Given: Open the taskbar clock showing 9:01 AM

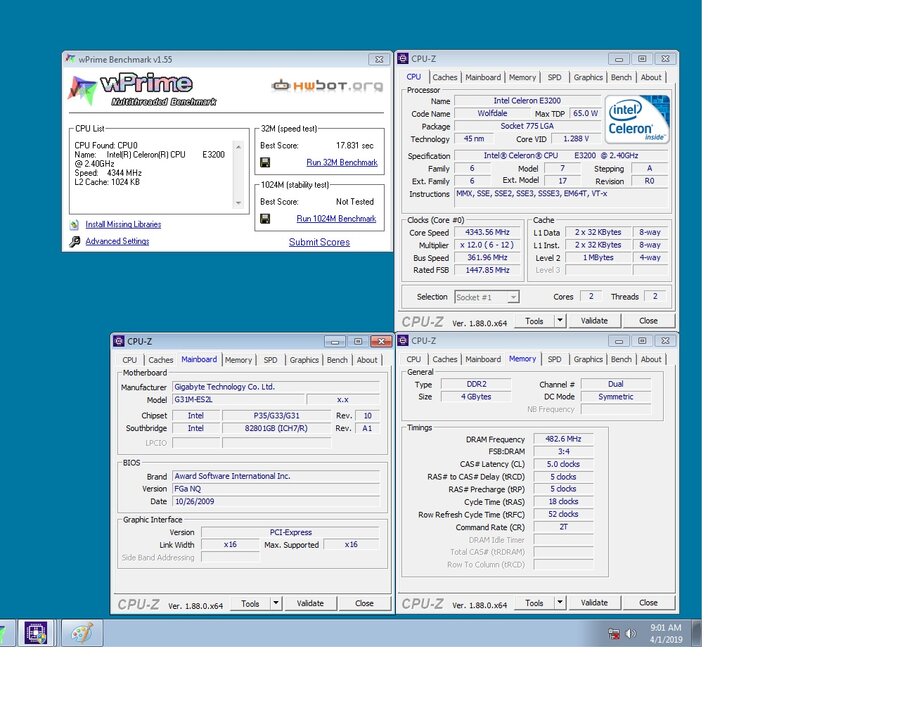Looking at the screenshot, I should tap(666, 633).
